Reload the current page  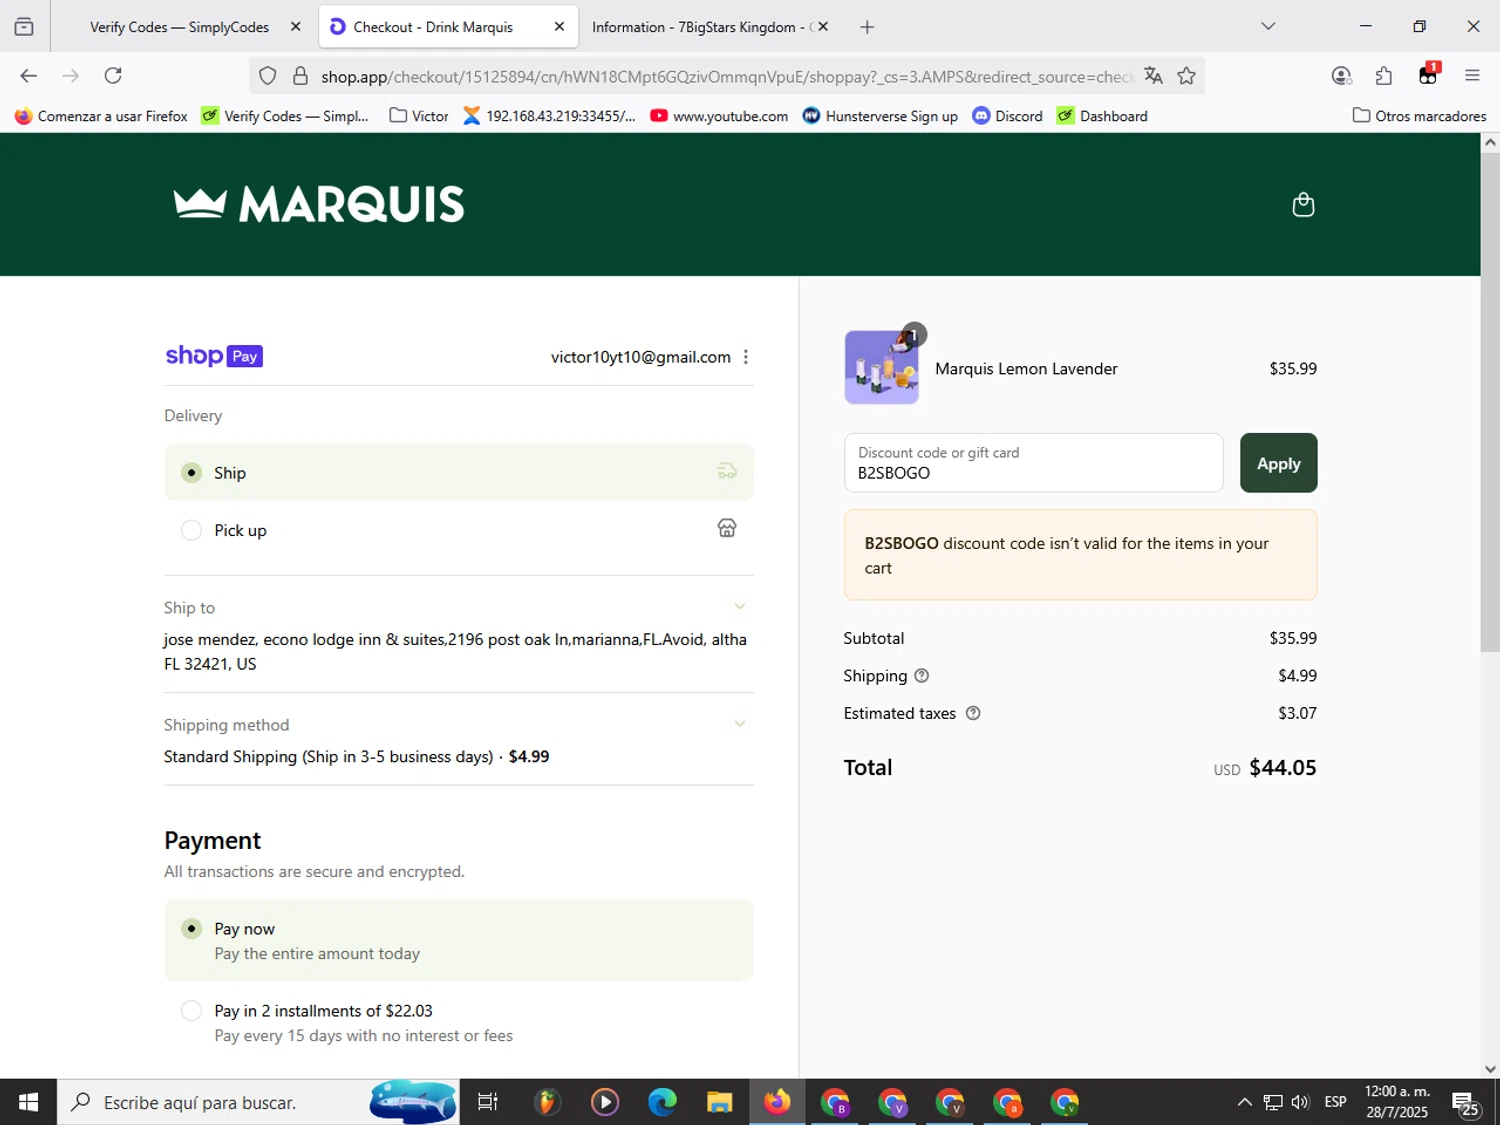click(113, 76)
